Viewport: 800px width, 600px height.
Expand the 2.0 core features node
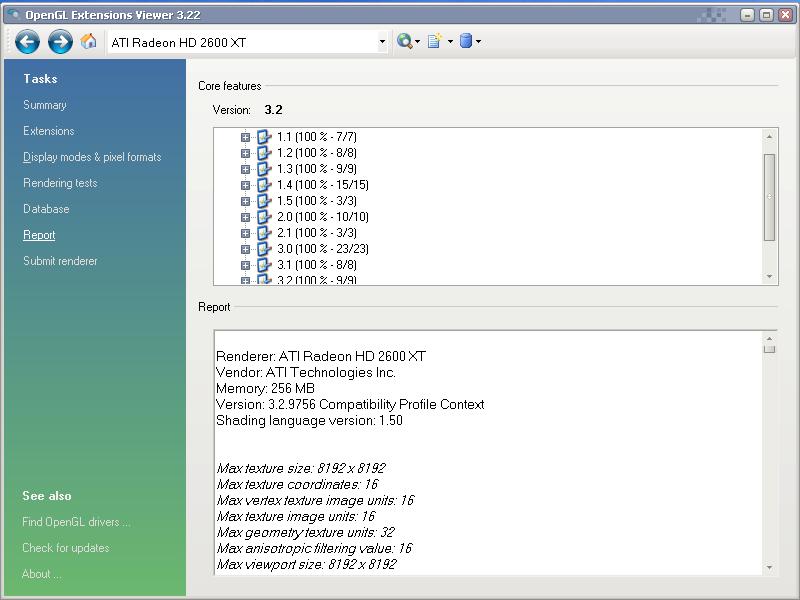tap(245, 217)
